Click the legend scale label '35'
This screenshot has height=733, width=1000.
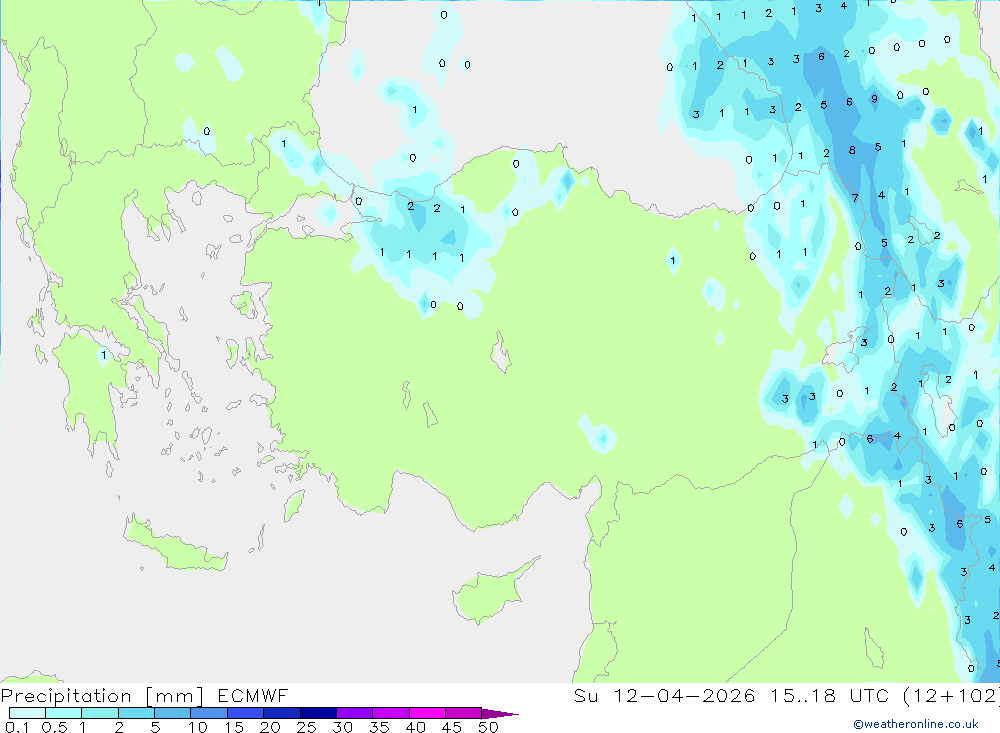point(379,727)
